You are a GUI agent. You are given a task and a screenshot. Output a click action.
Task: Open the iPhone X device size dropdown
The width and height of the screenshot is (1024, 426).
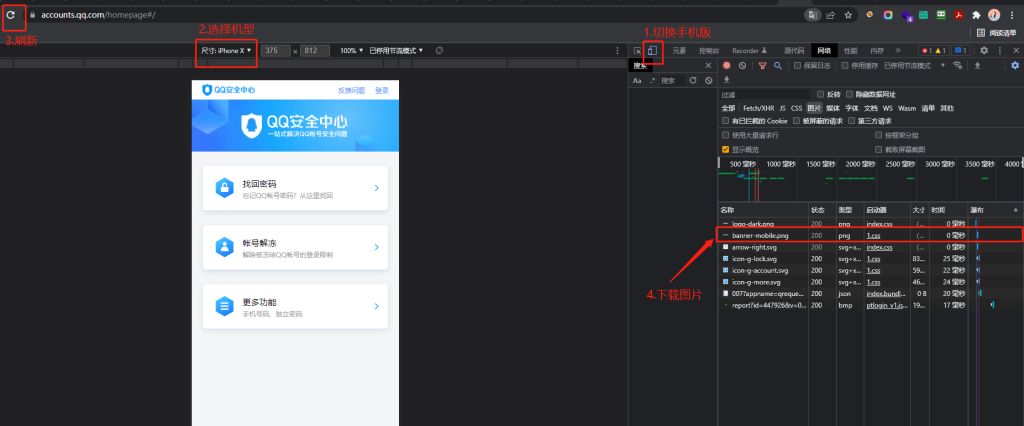[226, 50]
